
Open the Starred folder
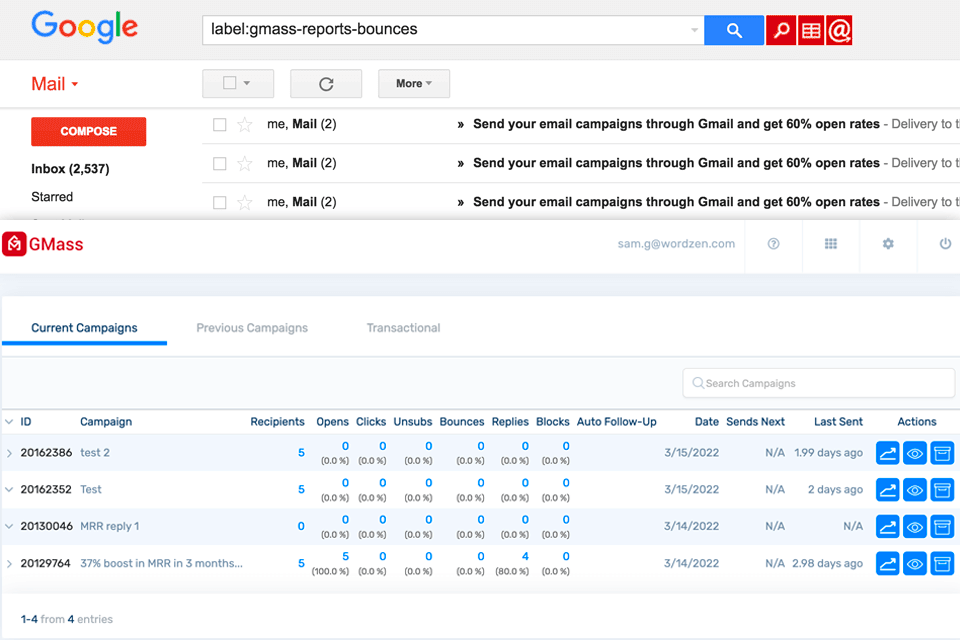[52, 197]
